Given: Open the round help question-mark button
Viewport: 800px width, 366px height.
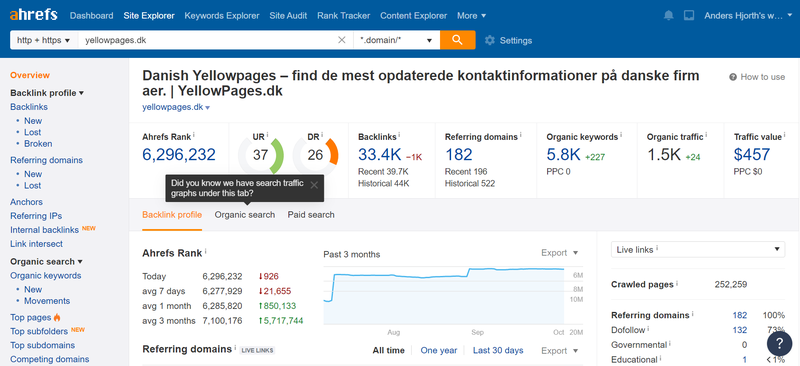Looking at the screenshot, I should (x=779, y=343).
